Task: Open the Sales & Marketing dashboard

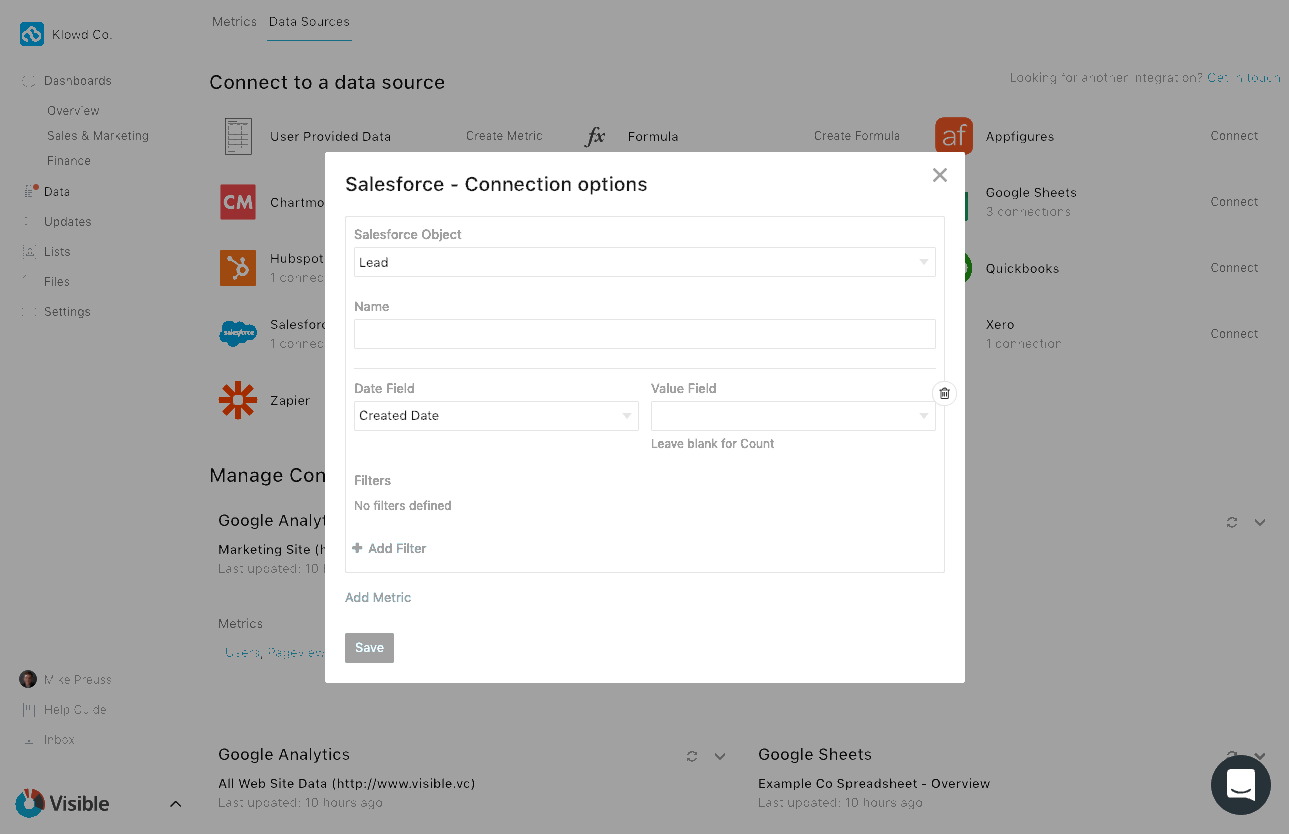Action: (98, 136)
